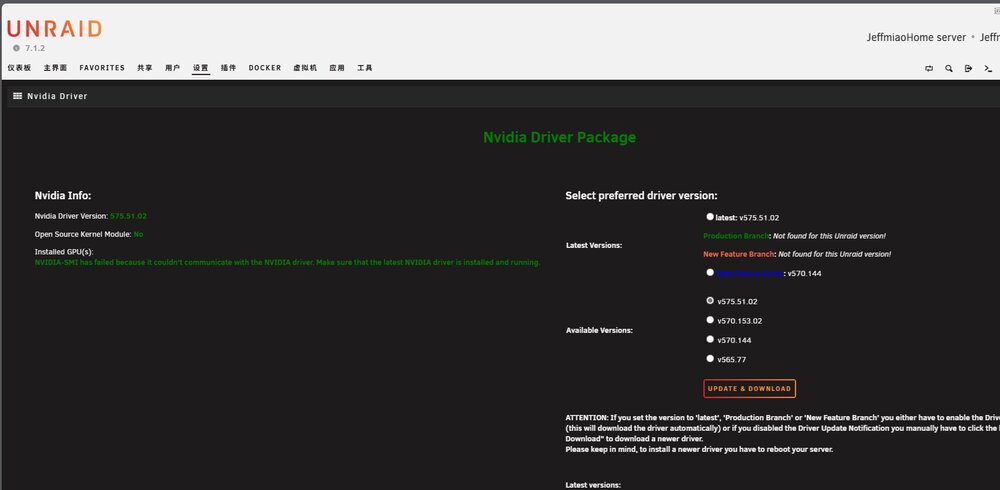Open the 主界面 main menu
1000x490 pixels.
(55, 68)
